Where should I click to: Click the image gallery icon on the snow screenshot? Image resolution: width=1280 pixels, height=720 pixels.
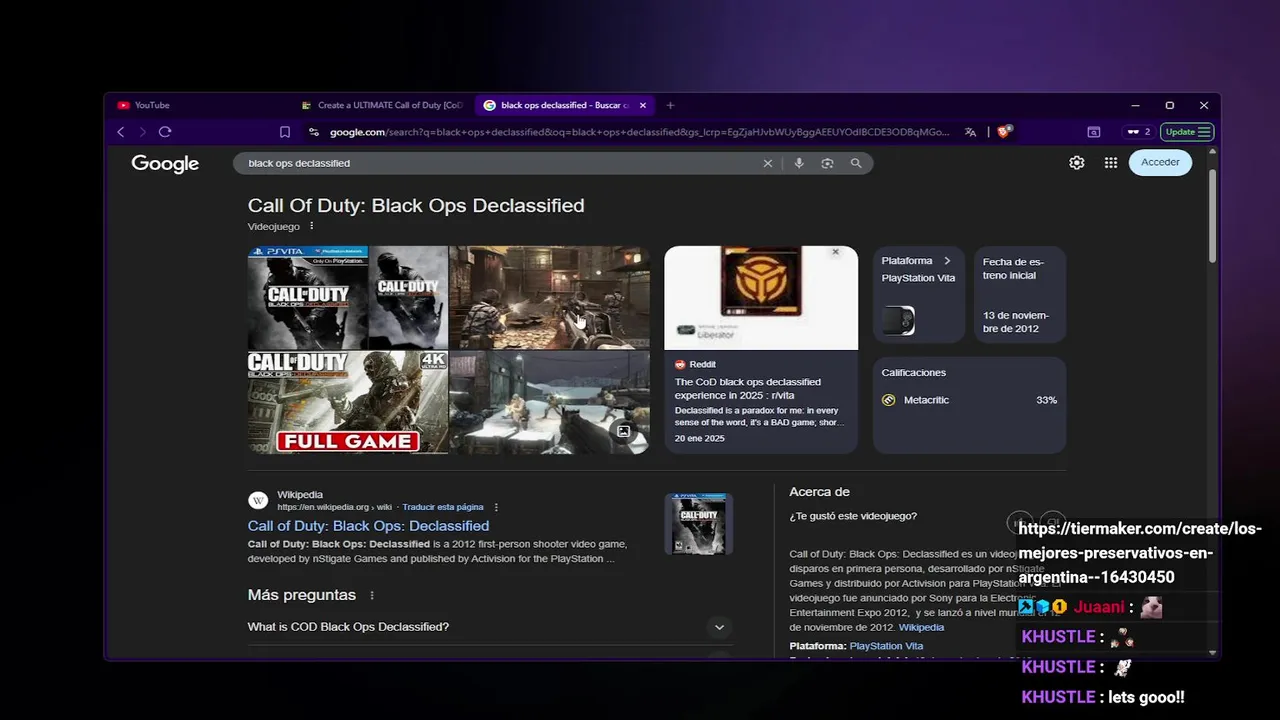click(624, 431)
